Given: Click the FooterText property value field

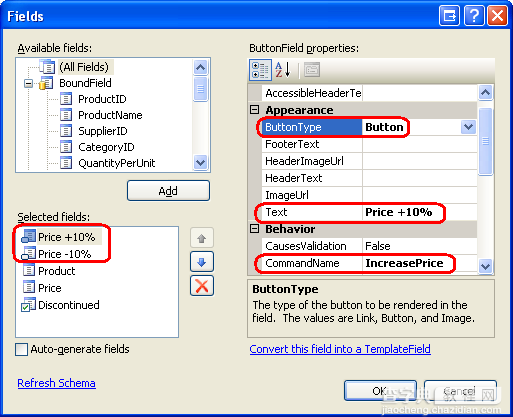Looking at the screenshot, I should click(419, 144).
